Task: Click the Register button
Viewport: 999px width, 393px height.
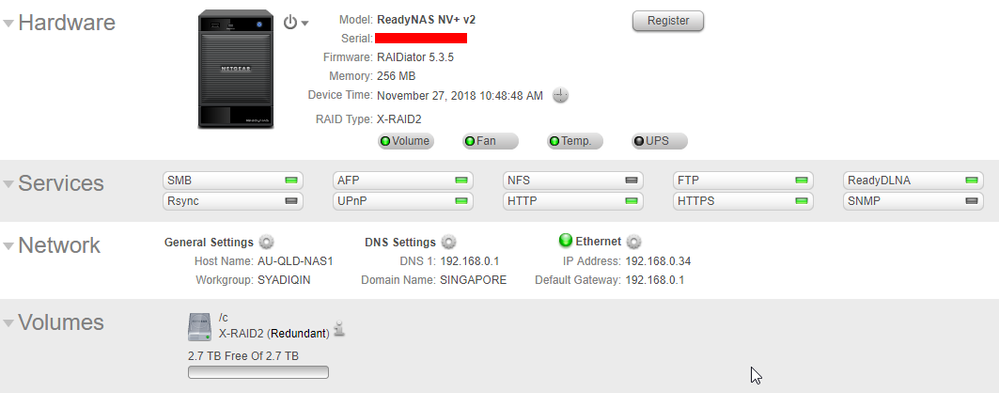Action: pos(668,20)
